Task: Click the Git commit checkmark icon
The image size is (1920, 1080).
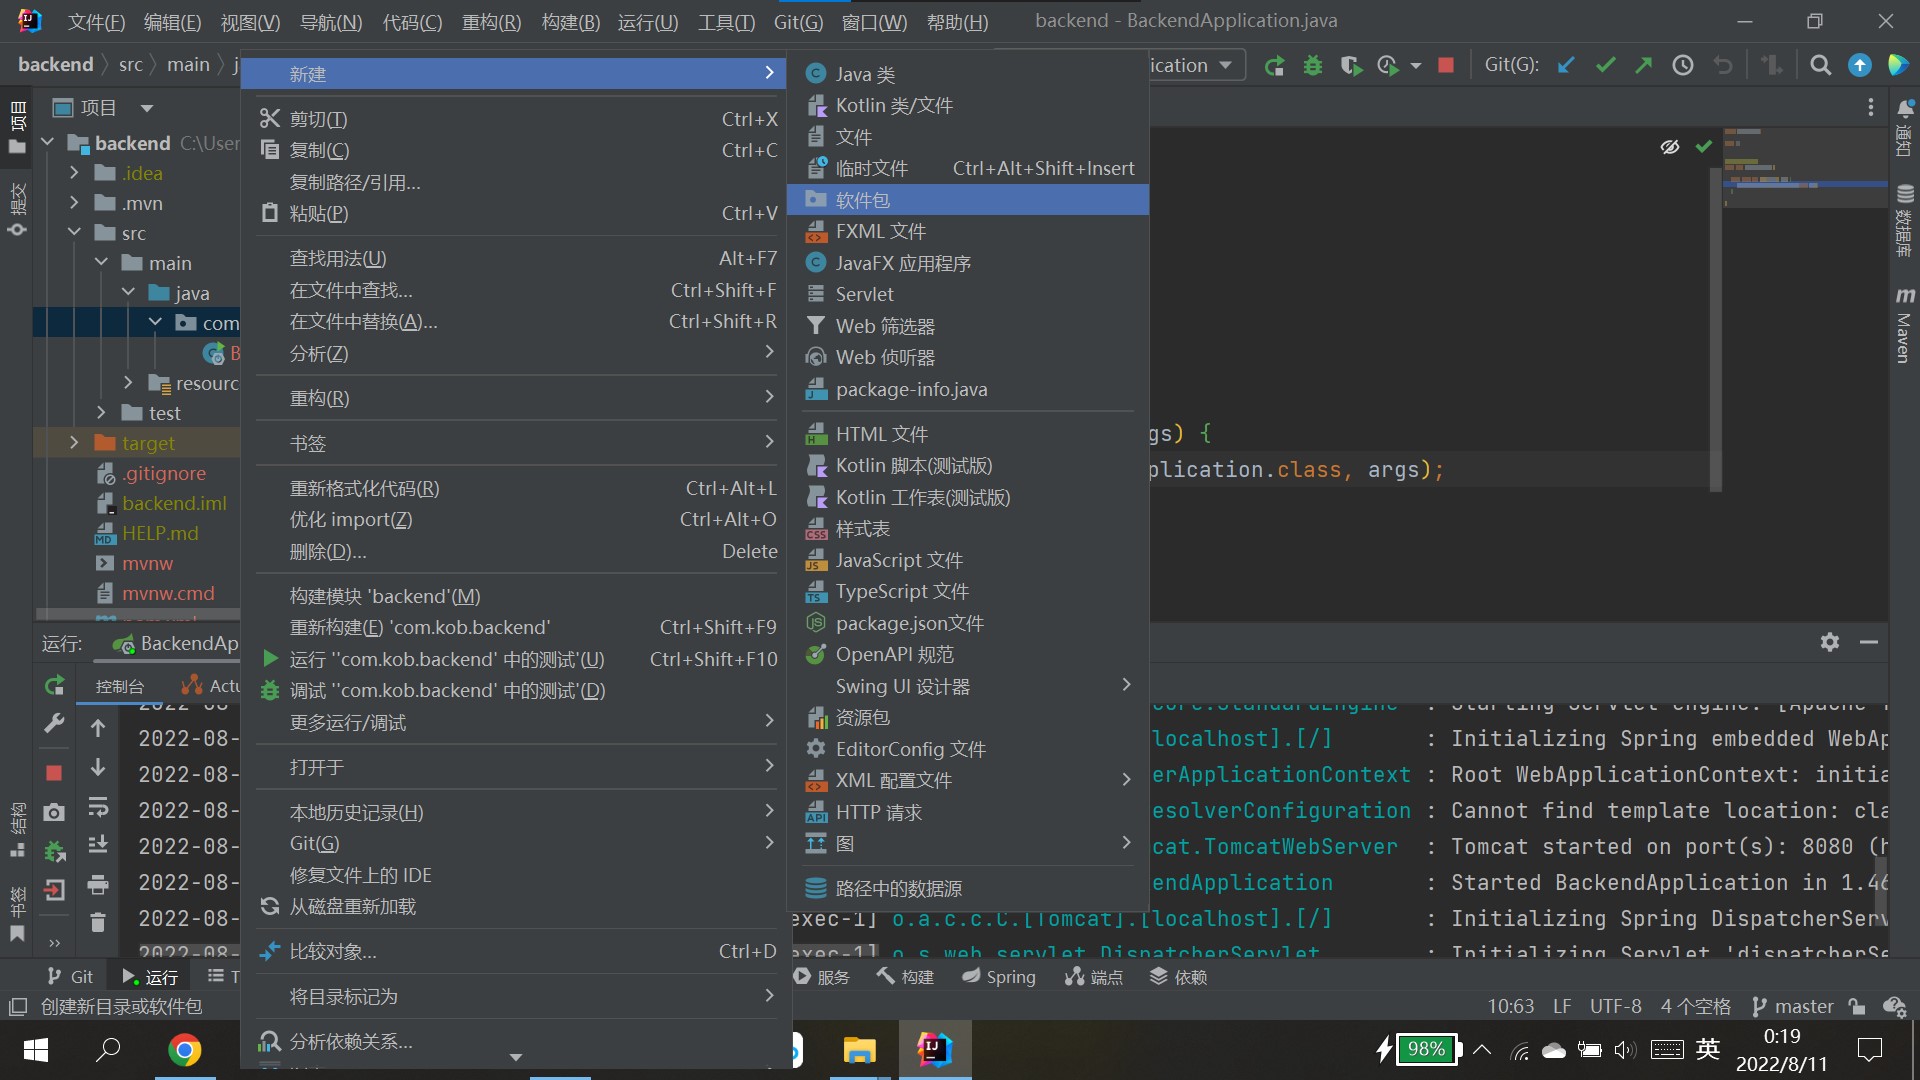Action: click(1606, 66)
